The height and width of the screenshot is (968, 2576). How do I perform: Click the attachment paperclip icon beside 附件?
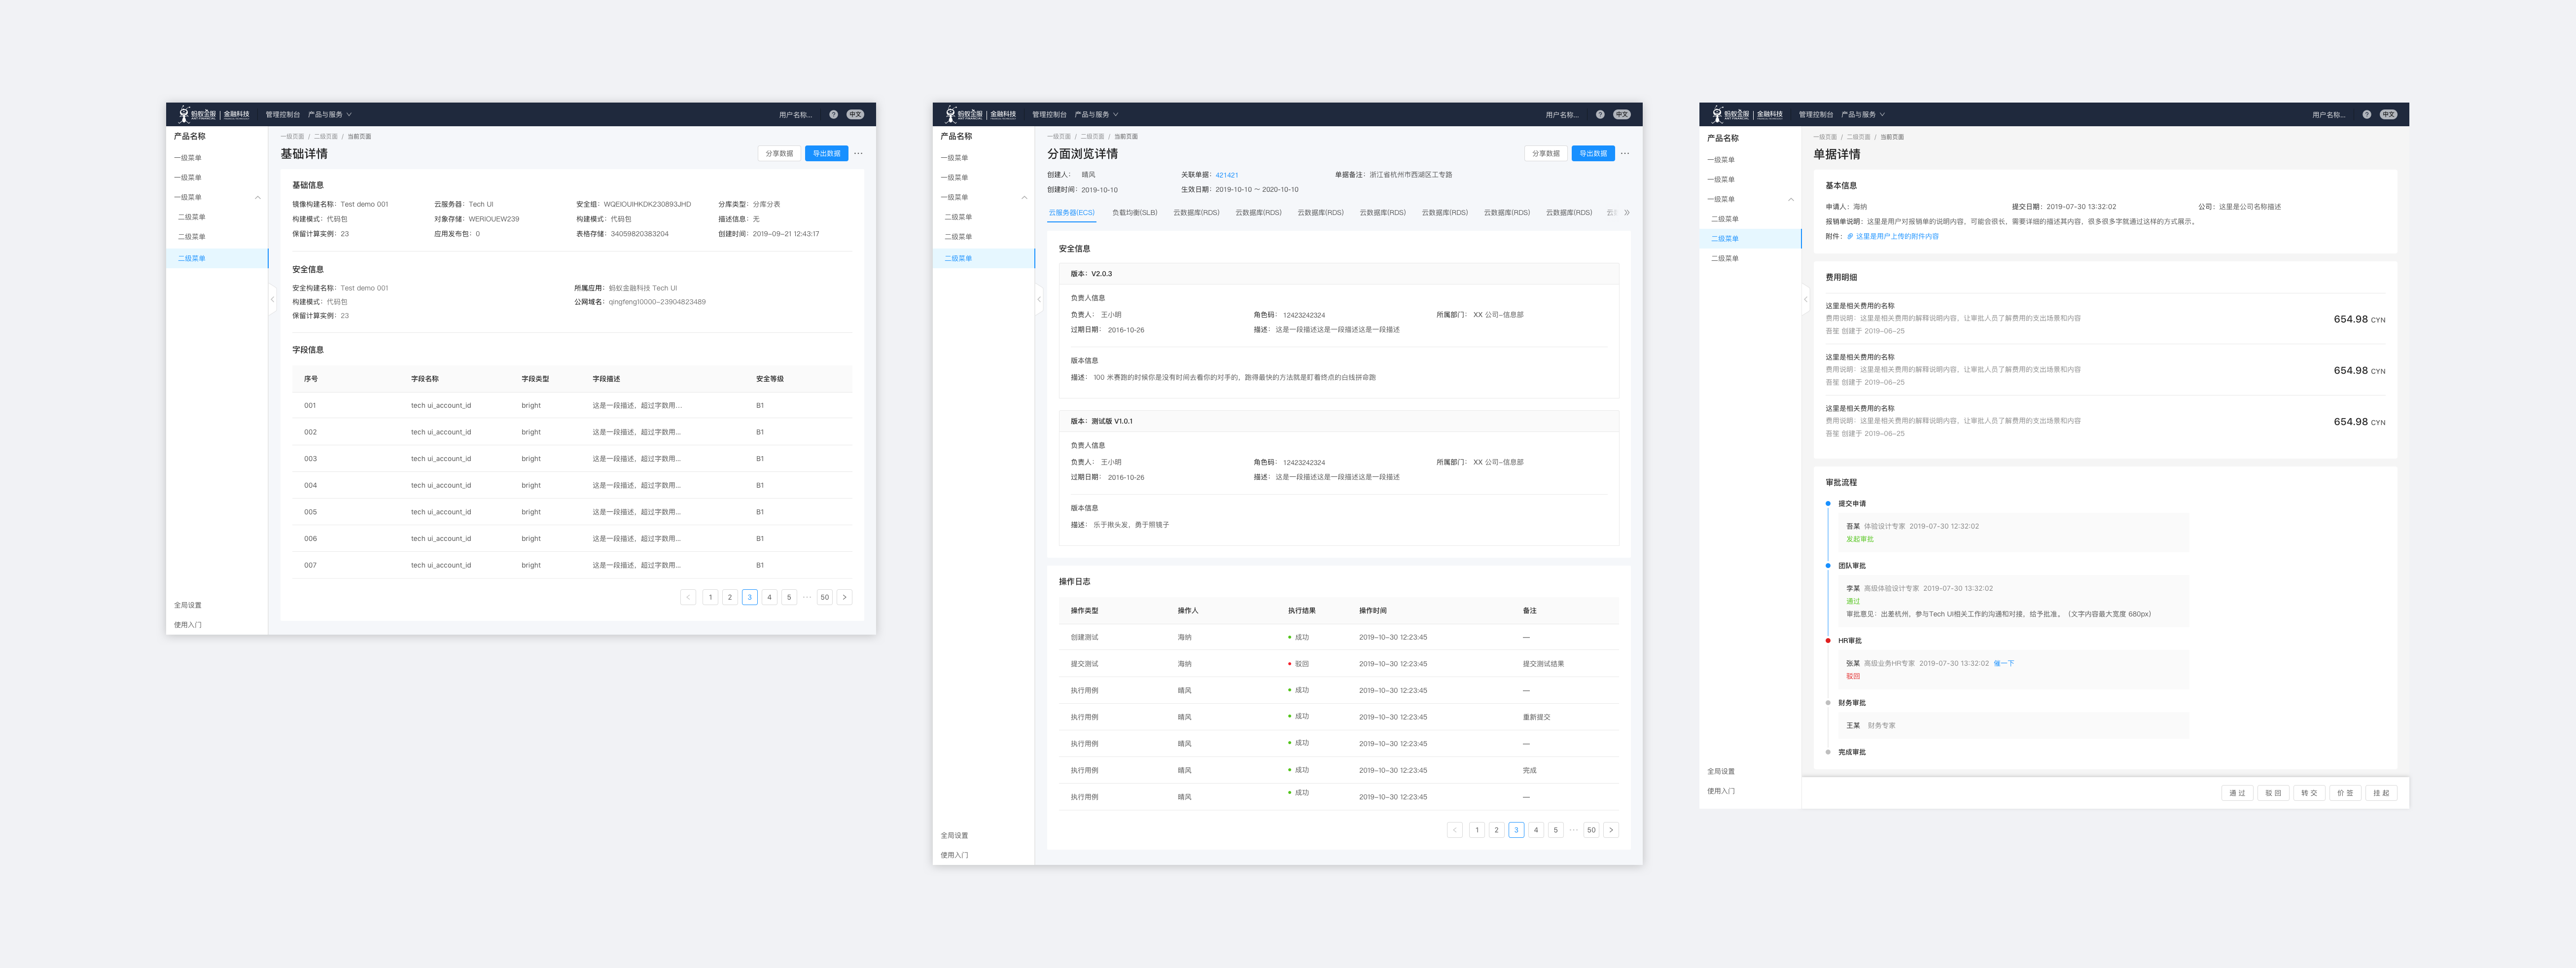click(1850, 237)
